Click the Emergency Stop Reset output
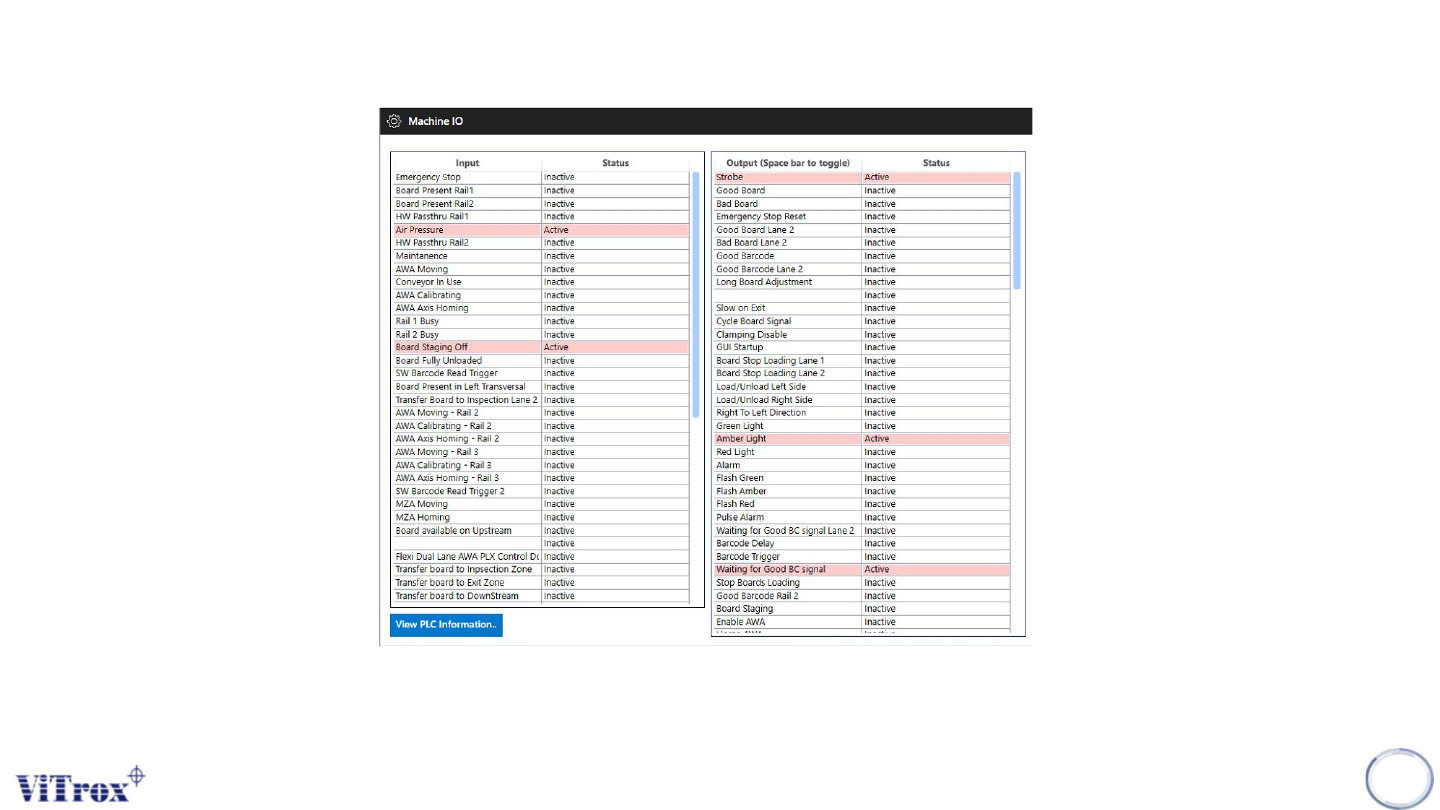The image size is (1440, 810). click(862, 216)
